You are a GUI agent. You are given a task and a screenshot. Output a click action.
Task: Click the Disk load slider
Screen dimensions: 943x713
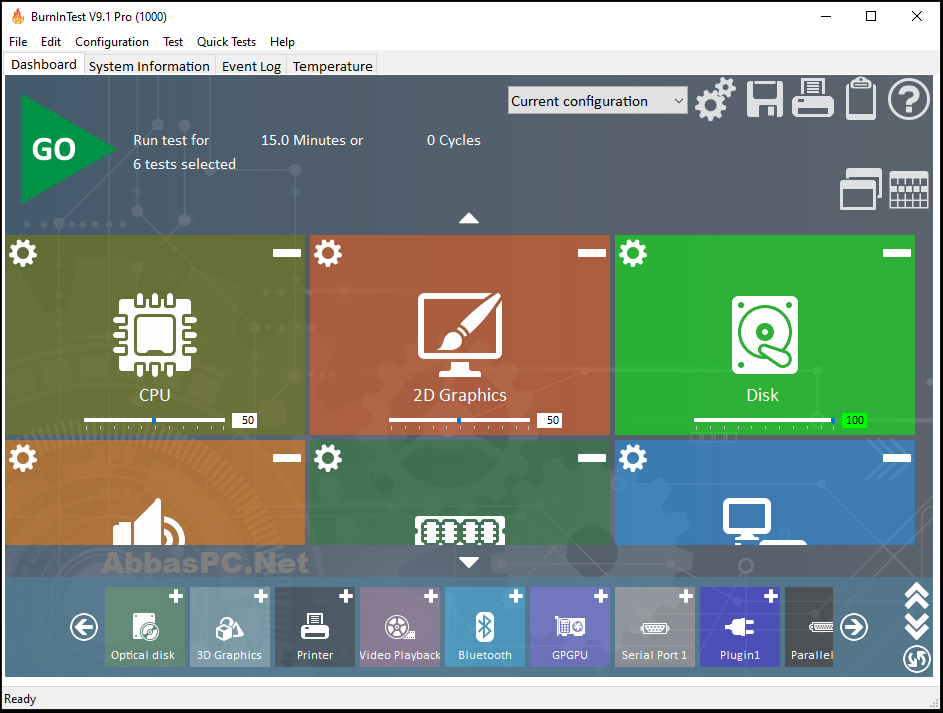point(764,421)
